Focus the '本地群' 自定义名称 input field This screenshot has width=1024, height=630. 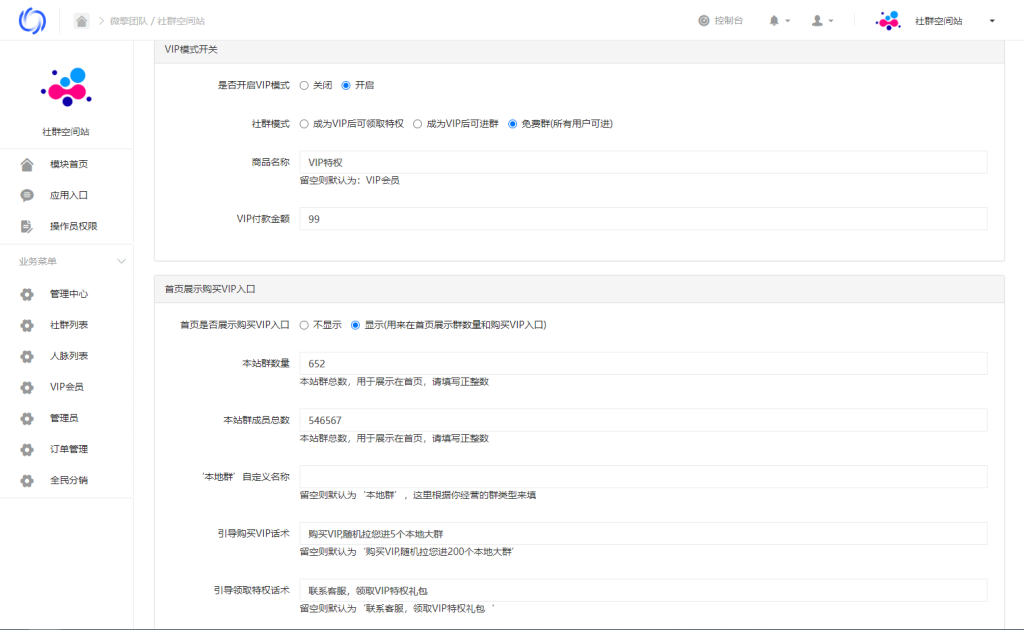coord(643,477)
